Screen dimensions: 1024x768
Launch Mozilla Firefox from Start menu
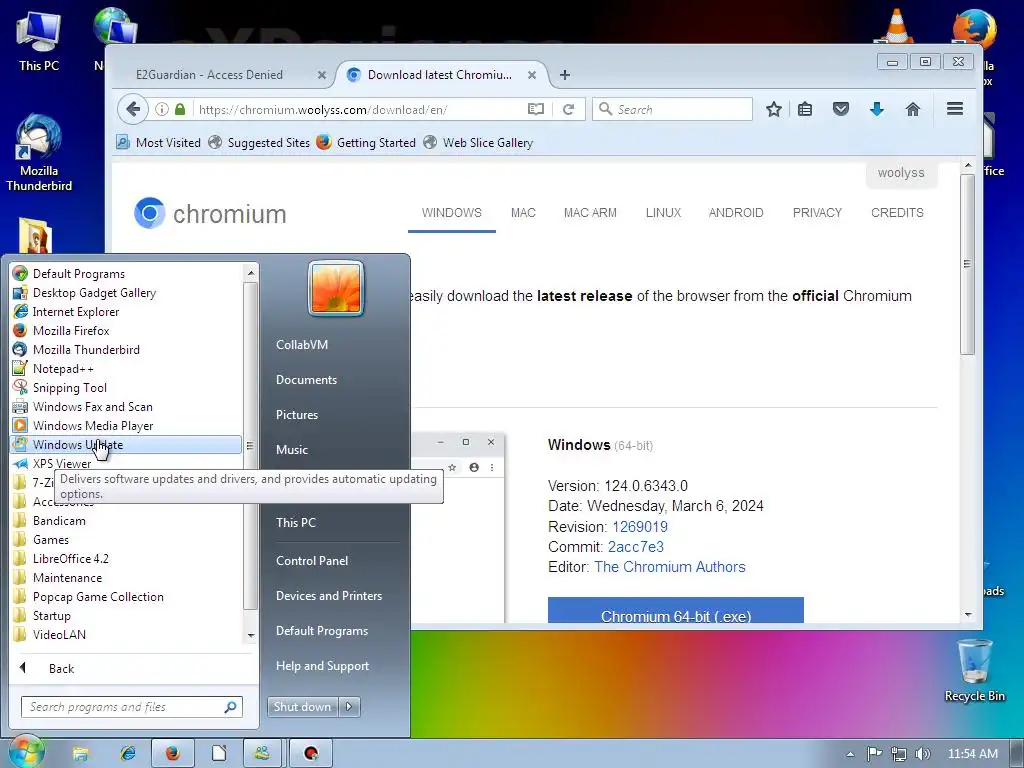tap(126, 330)
